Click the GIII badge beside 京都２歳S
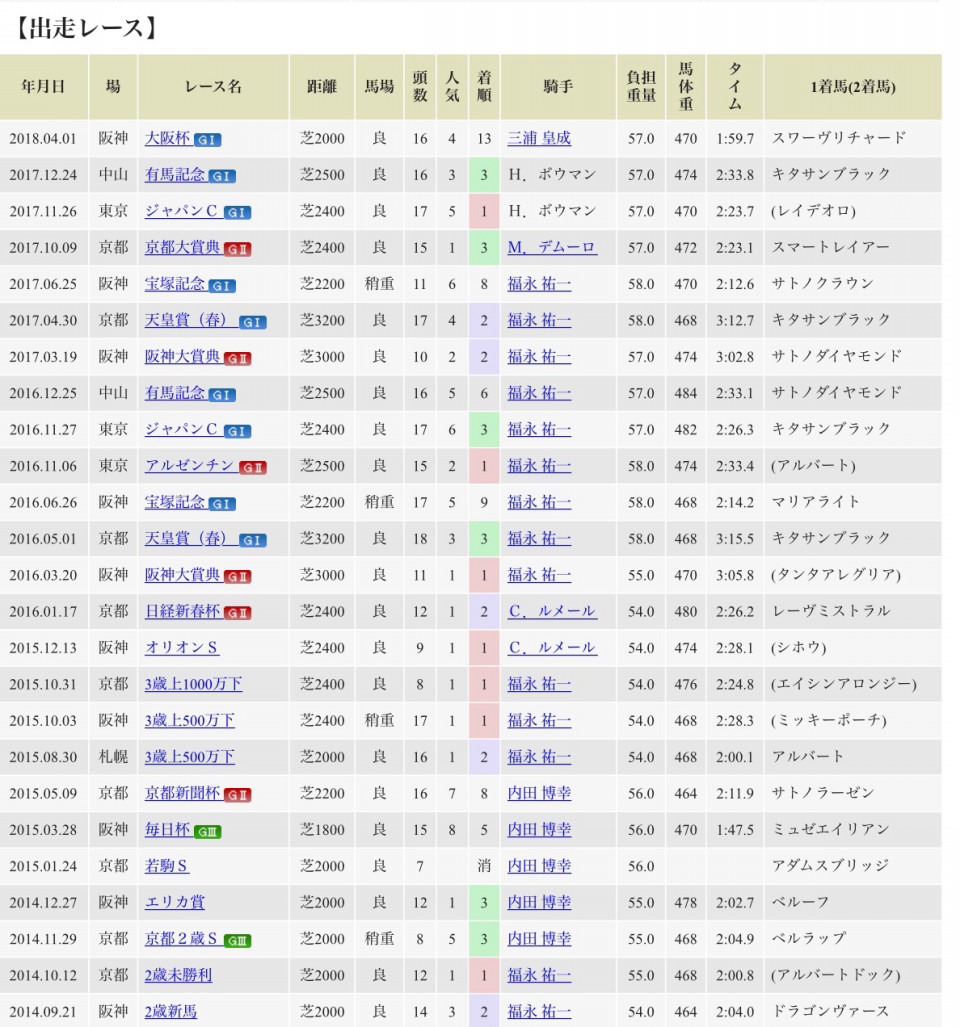The height and width of the screenshot is (1027, 960). 237,941
